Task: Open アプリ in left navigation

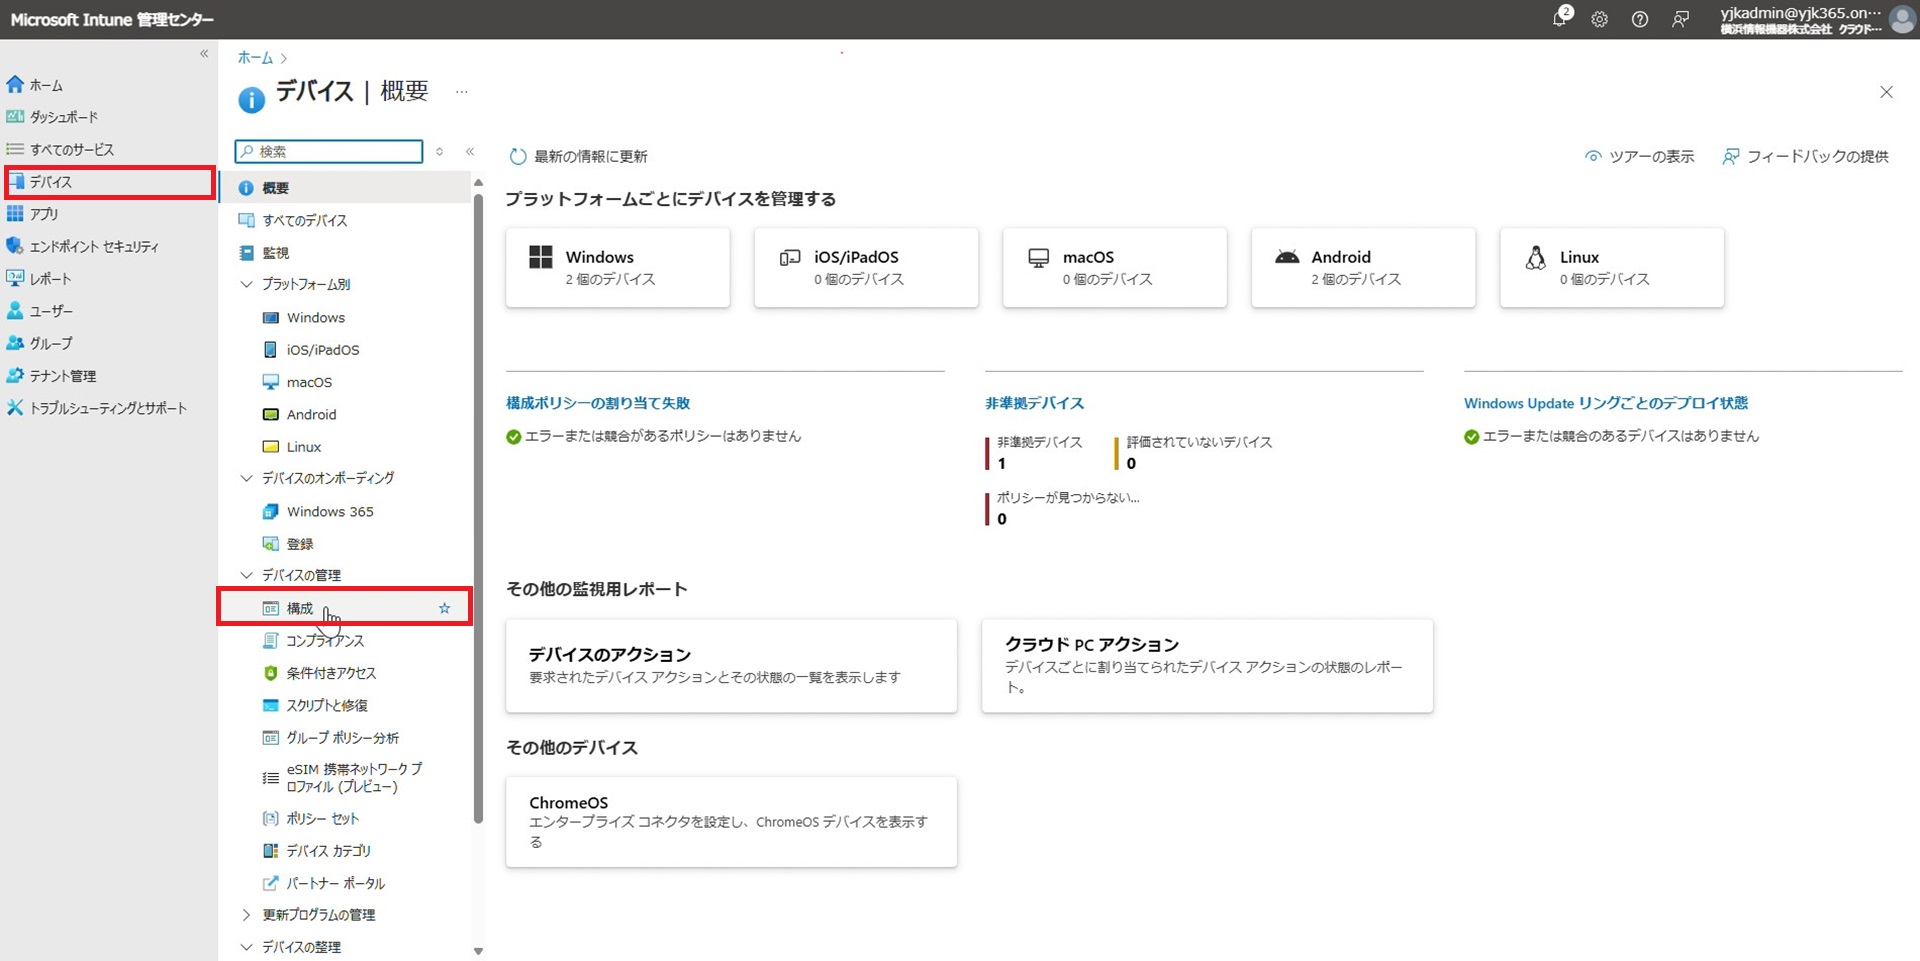Action: (44, 214)
